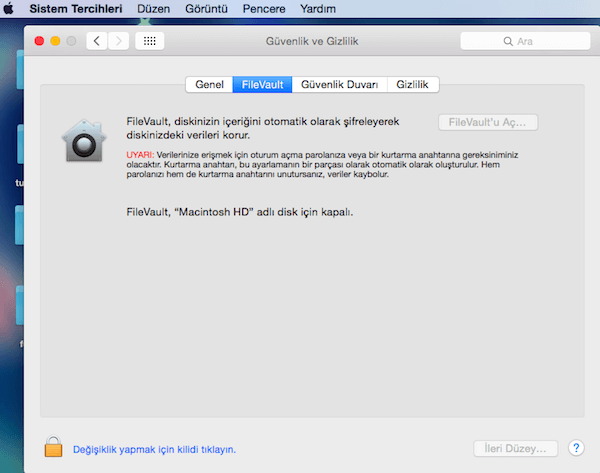Viewport: 600px width, 473px height.
Task: Click the FileVault'u Aç... button
Action: [x=488, y=122]
